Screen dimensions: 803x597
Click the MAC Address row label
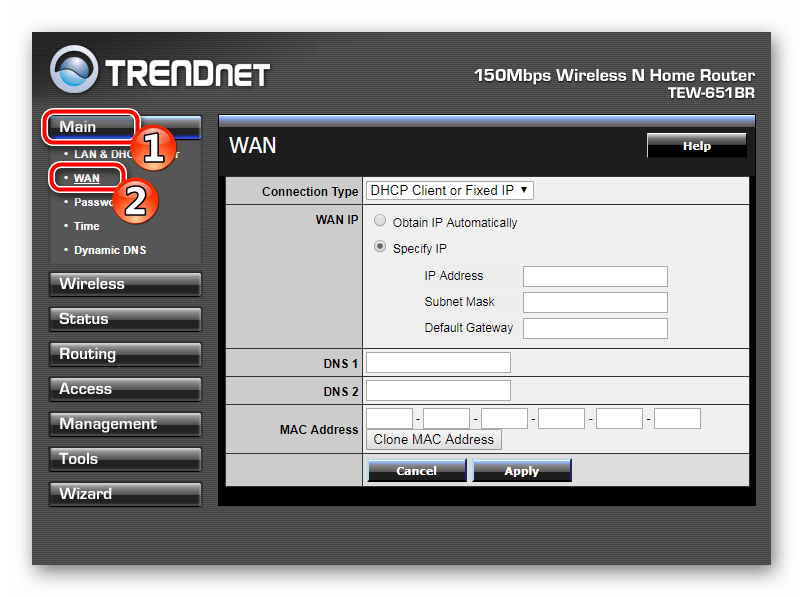click(x=319, y=430)
